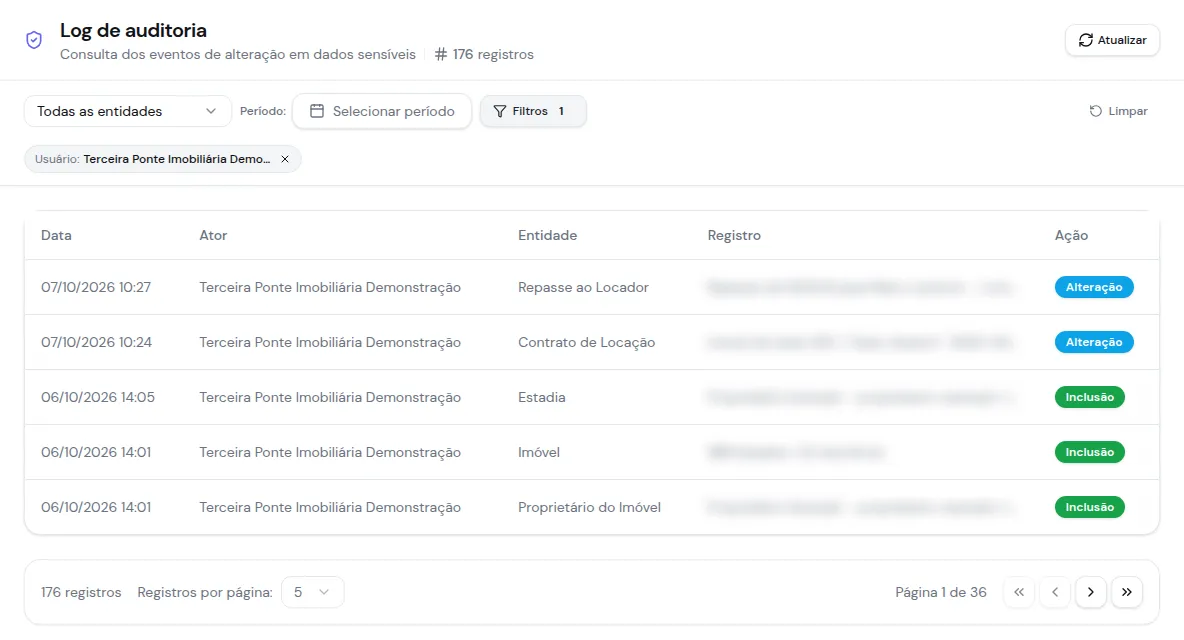Click the Data column header
The height and width of the screenshot is (640, 1184).
tap(57, 235)
